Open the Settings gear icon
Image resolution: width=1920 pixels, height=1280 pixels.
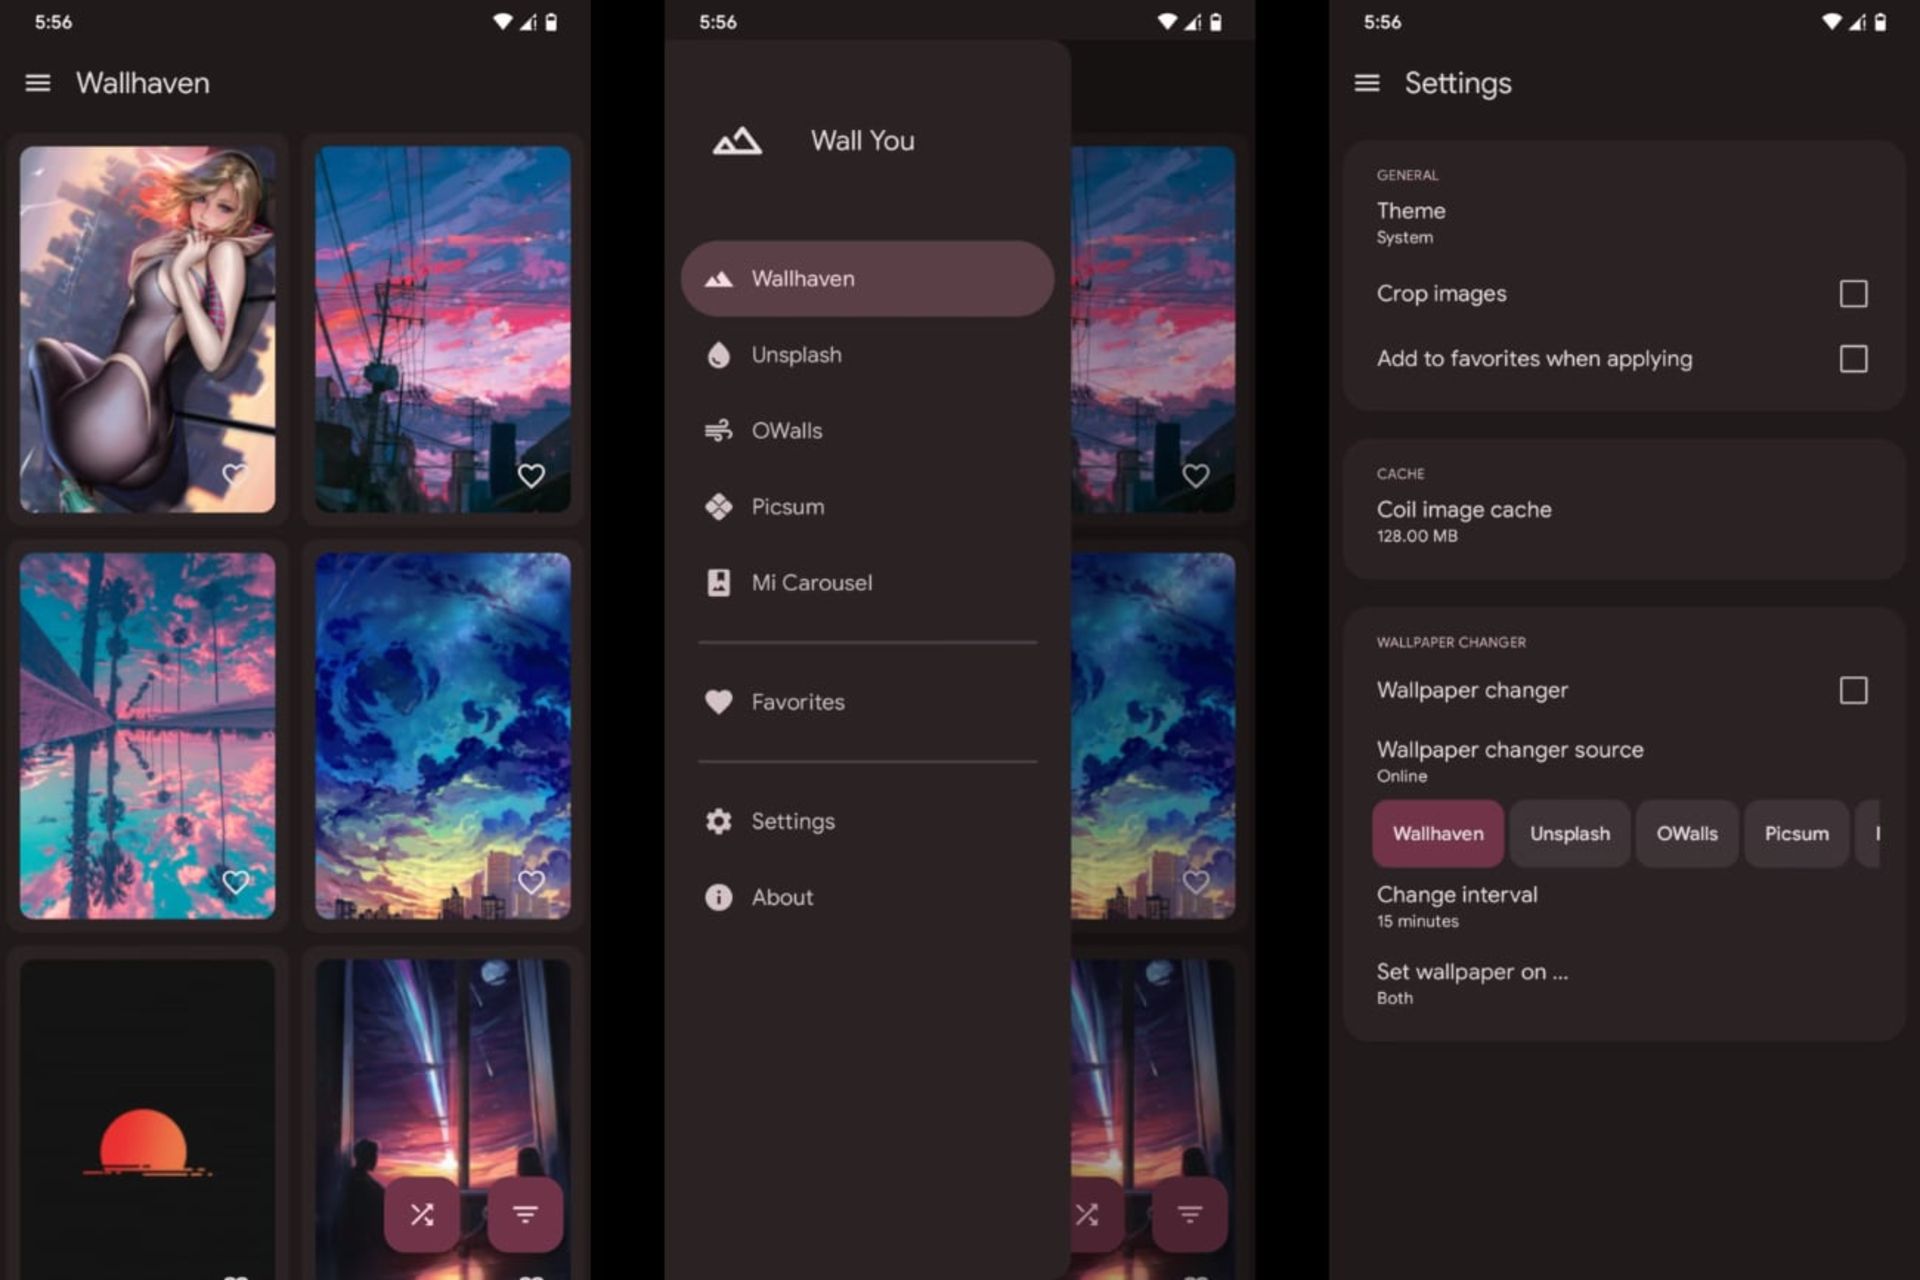717,820
